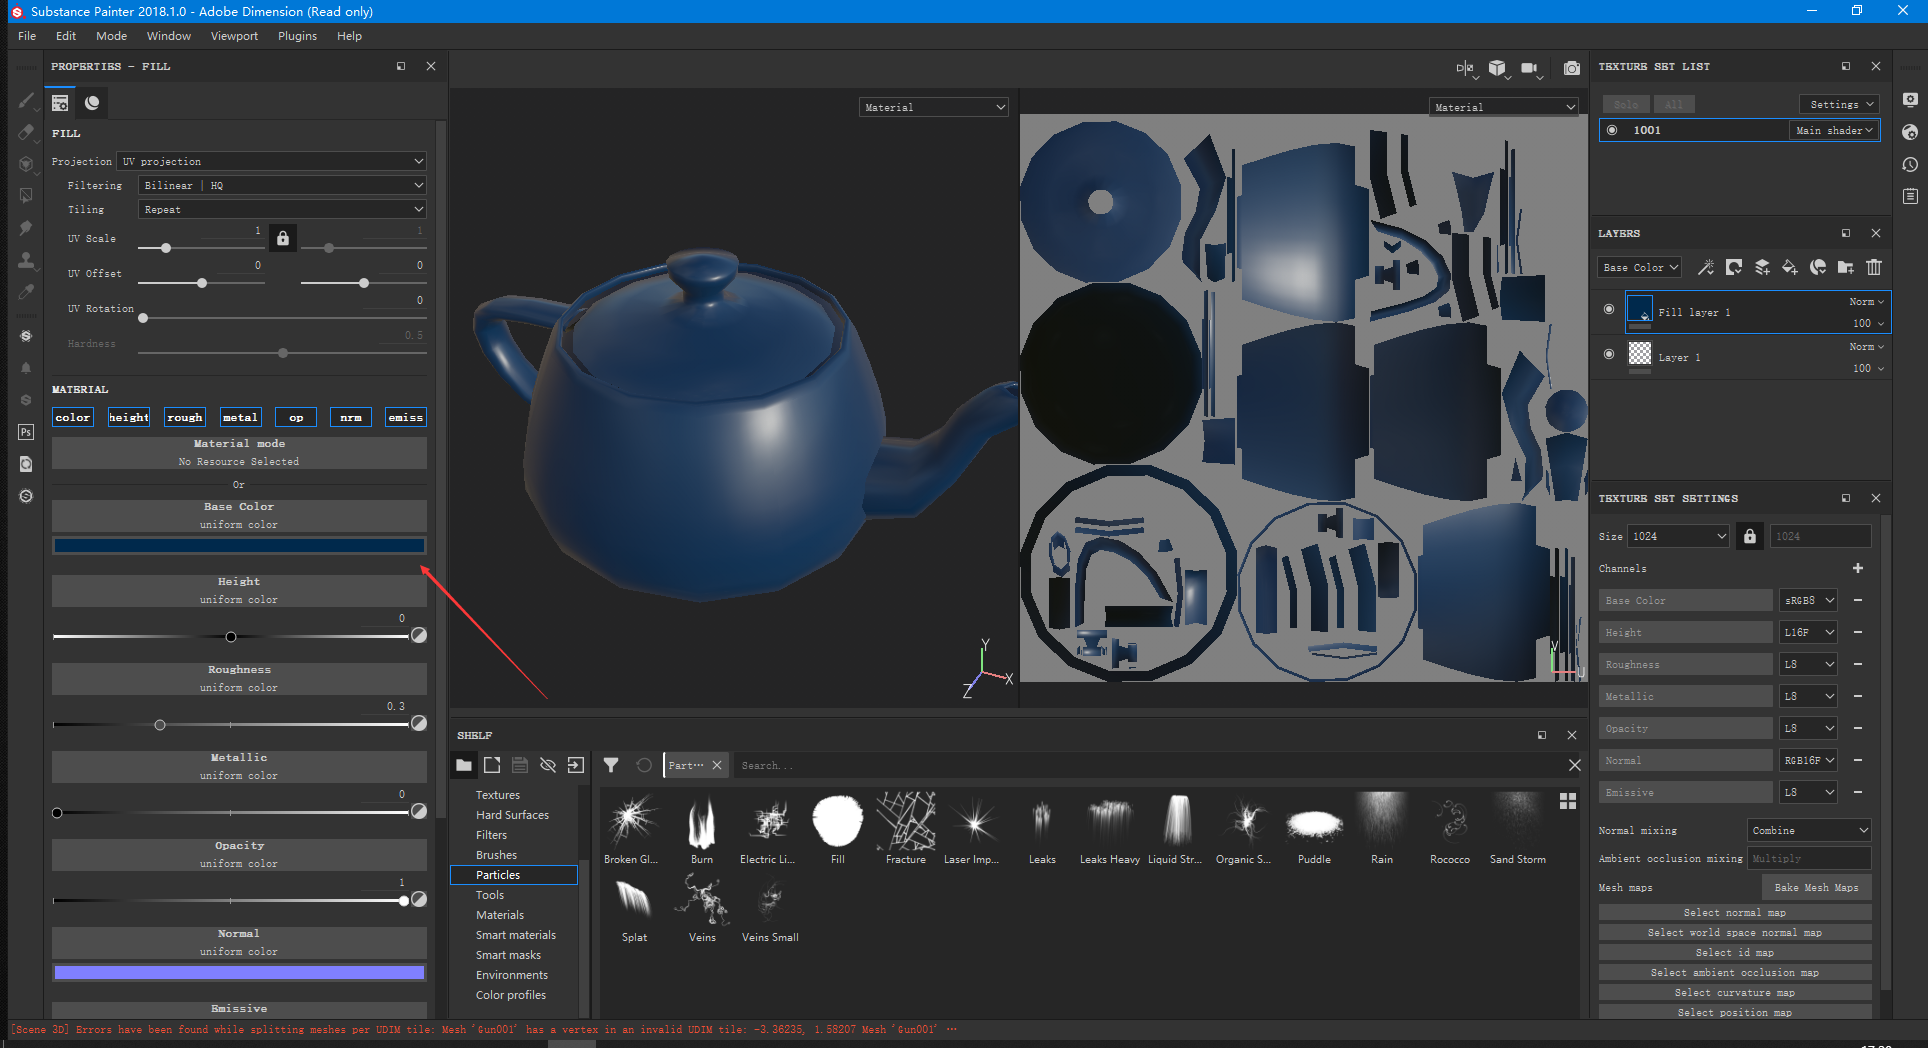Screen dimensions: 1928x1048
Task: Select the Paint brush tool in left toolbar
Action: click(26, 100)
